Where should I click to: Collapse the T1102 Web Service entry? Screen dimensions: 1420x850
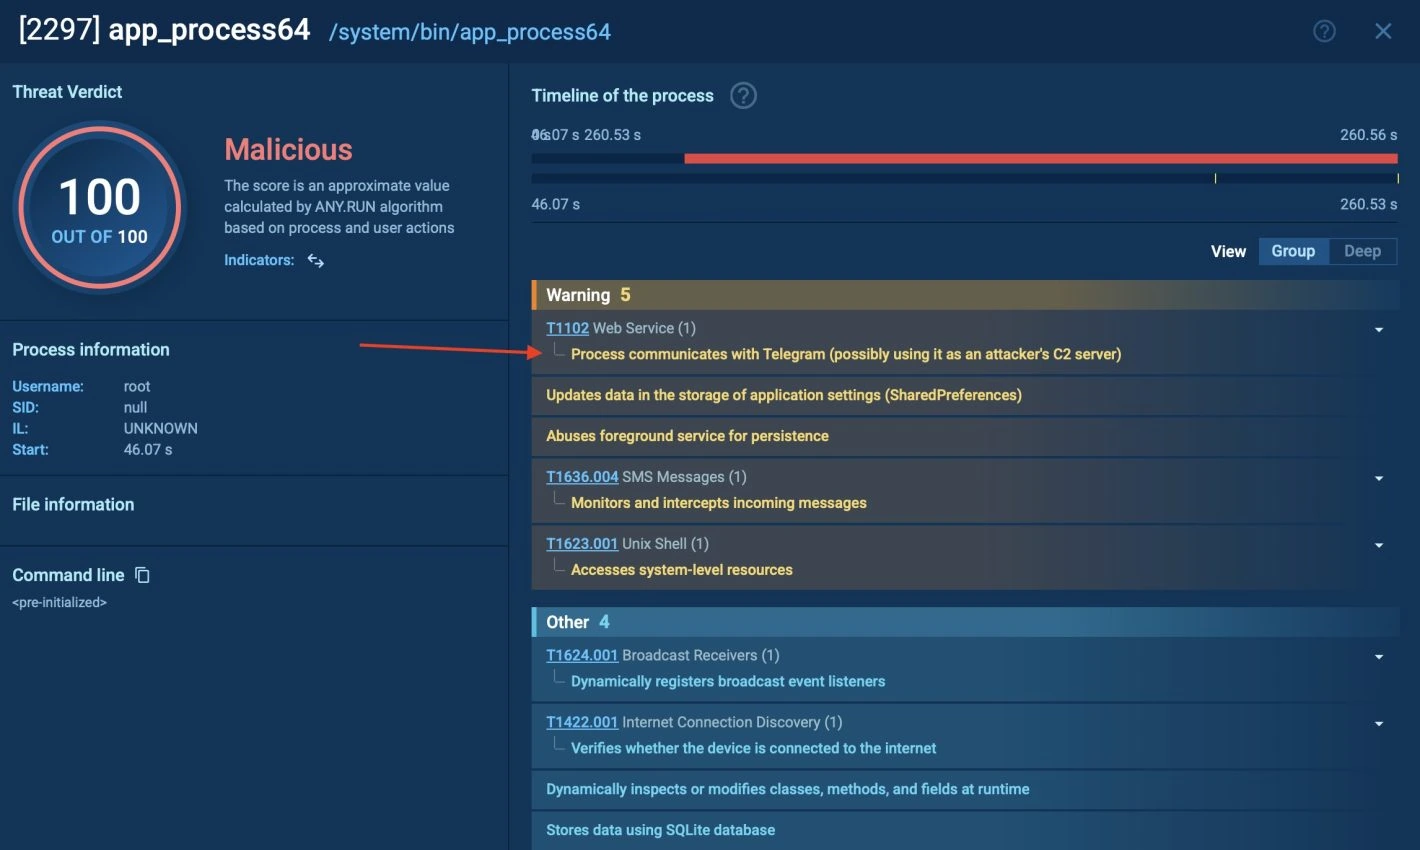(x=1379, y=329)
